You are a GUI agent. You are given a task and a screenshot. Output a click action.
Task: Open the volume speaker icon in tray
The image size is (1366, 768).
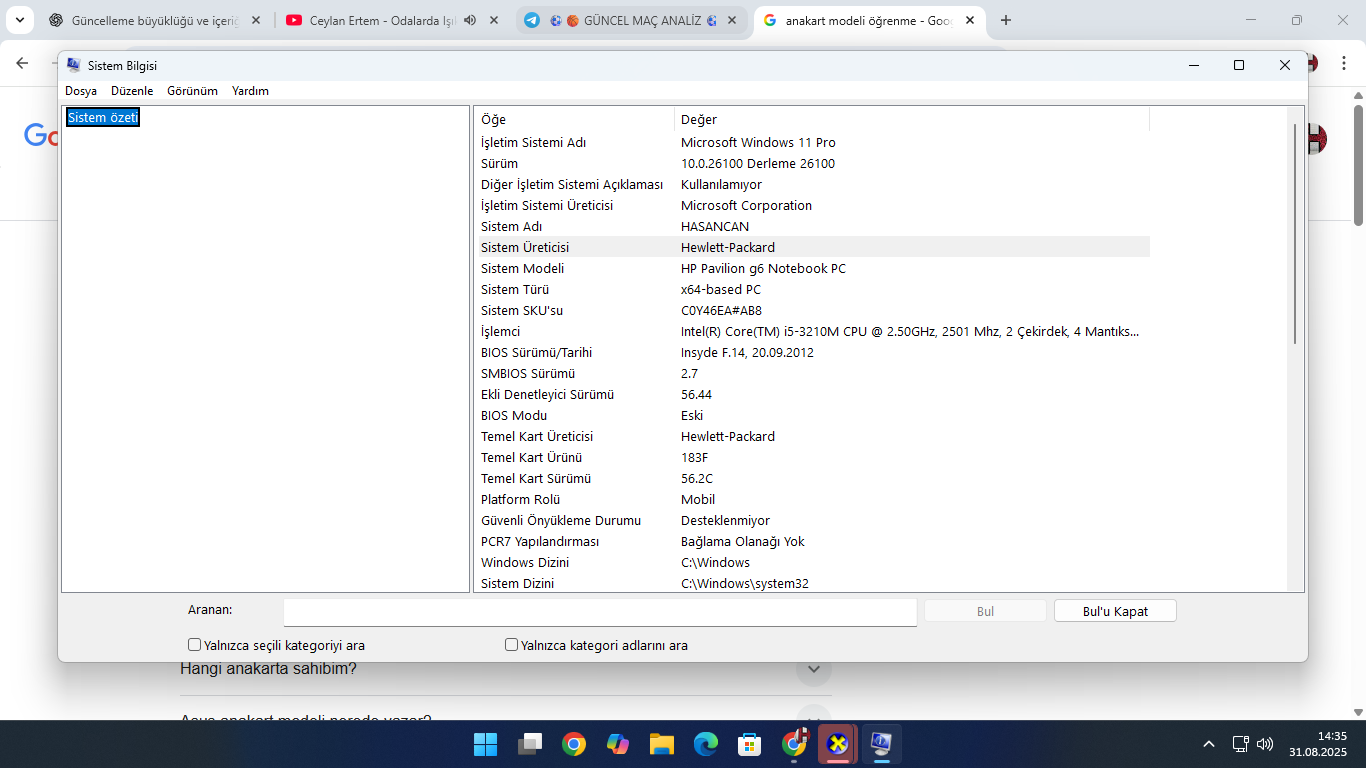[1265, 744]
